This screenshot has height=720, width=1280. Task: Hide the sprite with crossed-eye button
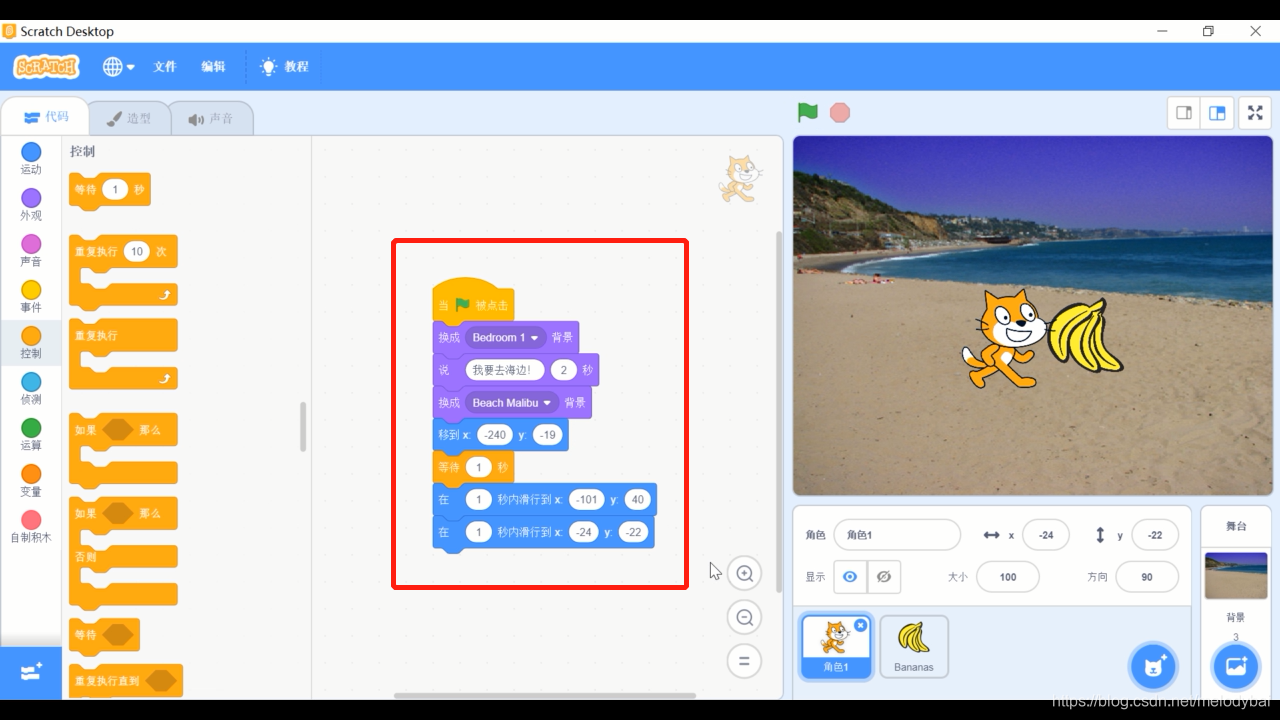(883, 577)
